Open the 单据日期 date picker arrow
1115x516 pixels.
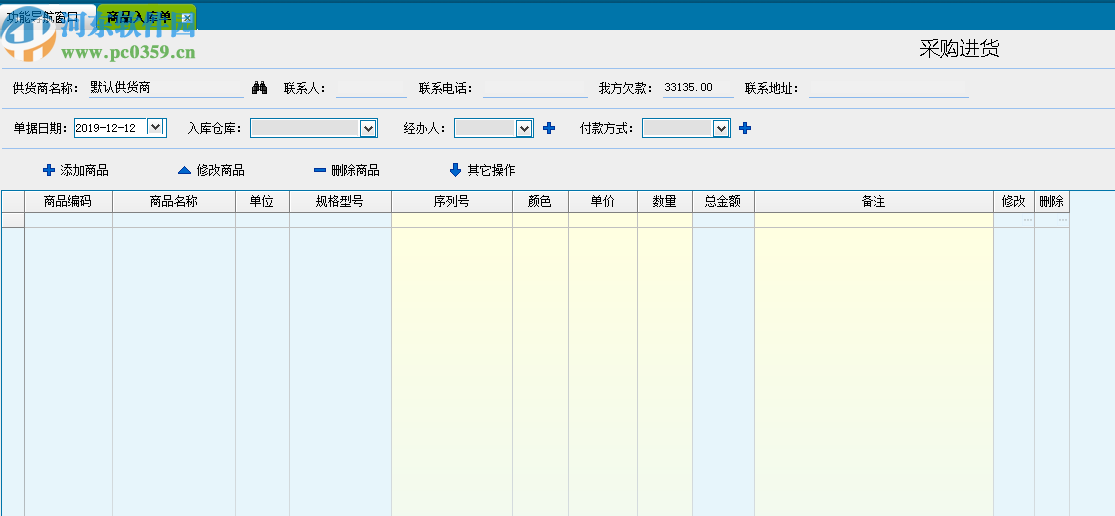[156, 127]
